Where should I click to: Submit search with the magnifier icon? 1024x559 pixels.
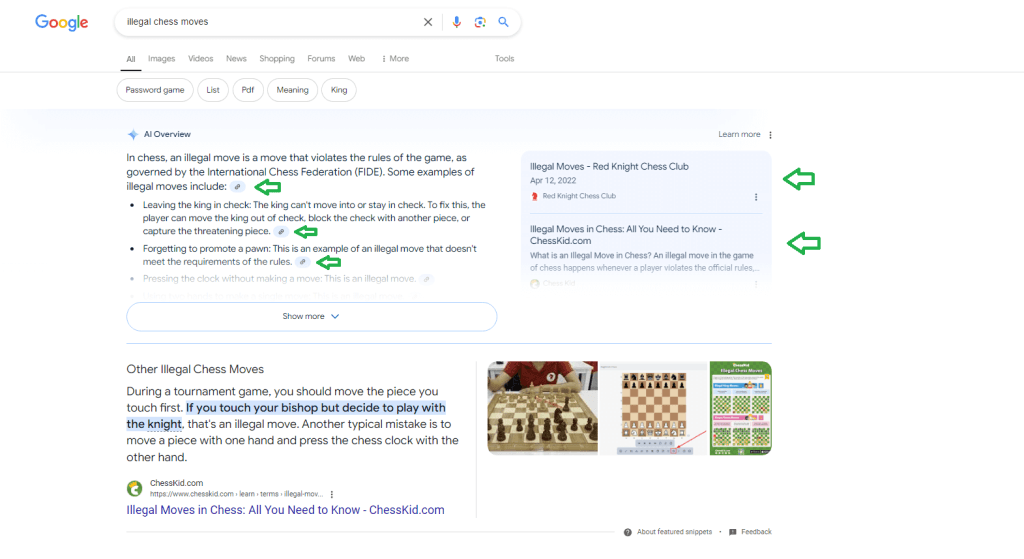[504, 22]
